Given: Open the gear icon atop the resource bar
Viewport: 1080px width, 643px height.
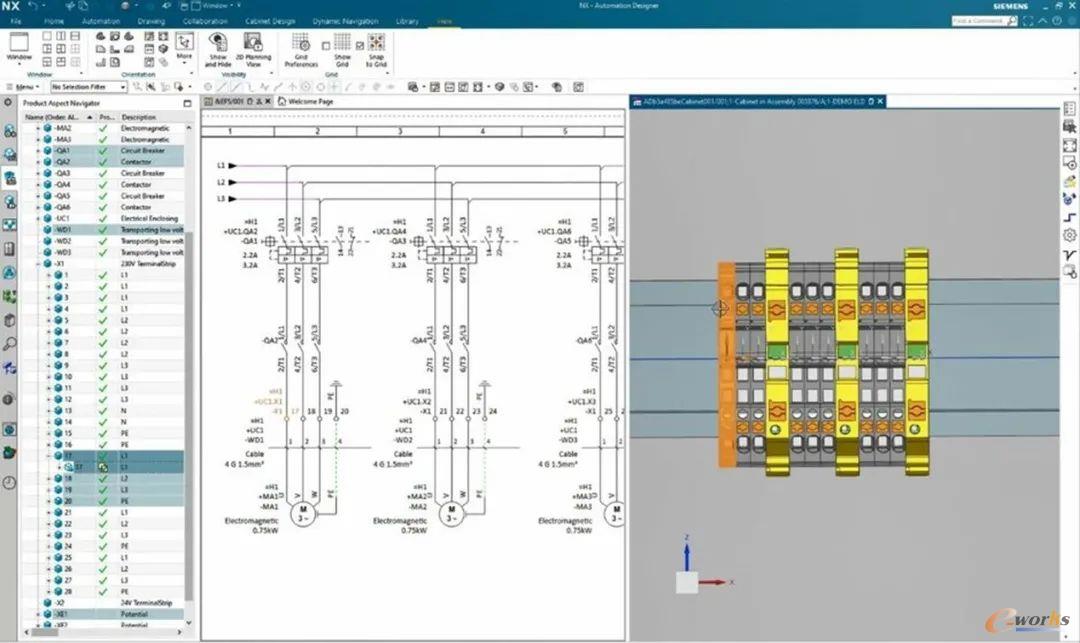Looking at the screenshot, I should (8, 103).
